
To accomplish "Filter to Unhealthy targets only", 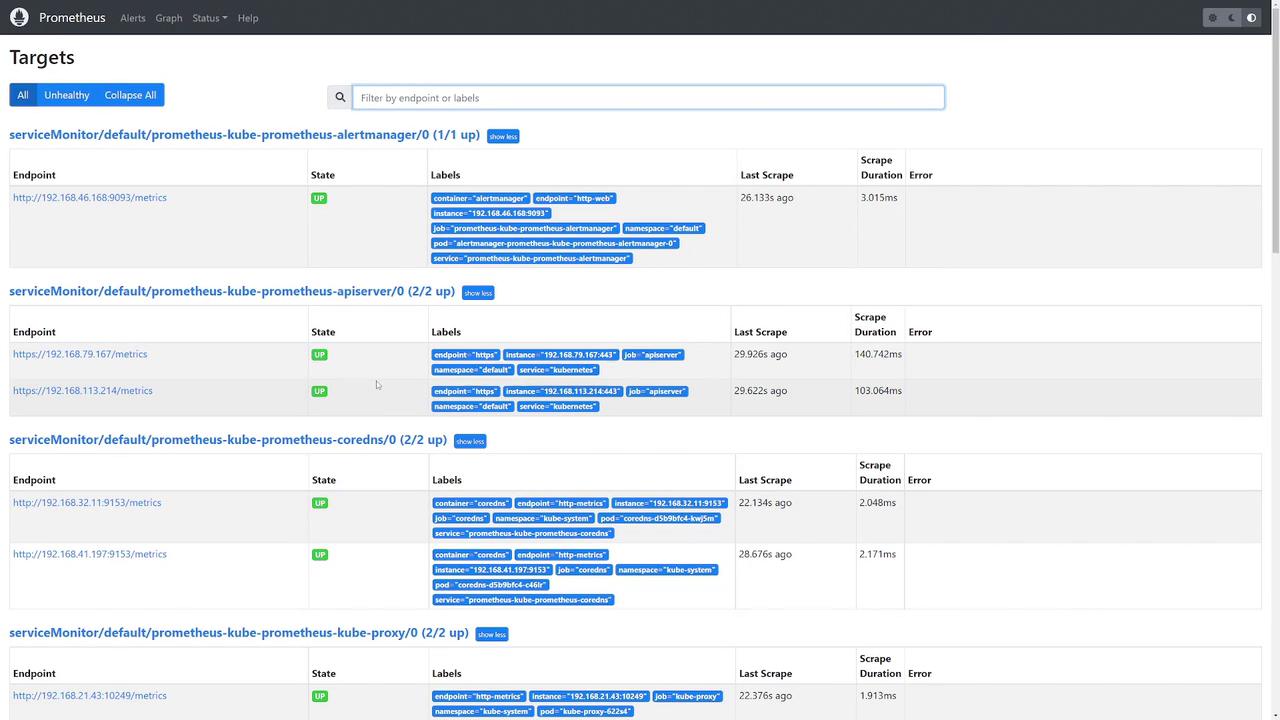I will point(67,95).
